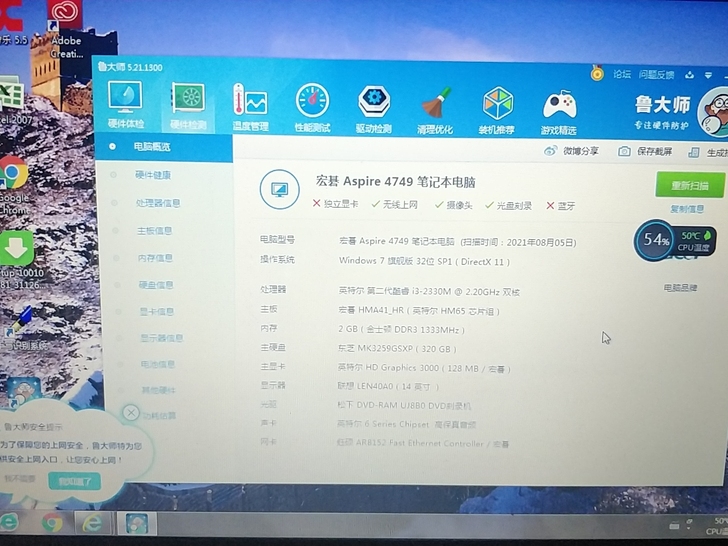Click memory value 2 GB DDR3 text

point(401,330)
